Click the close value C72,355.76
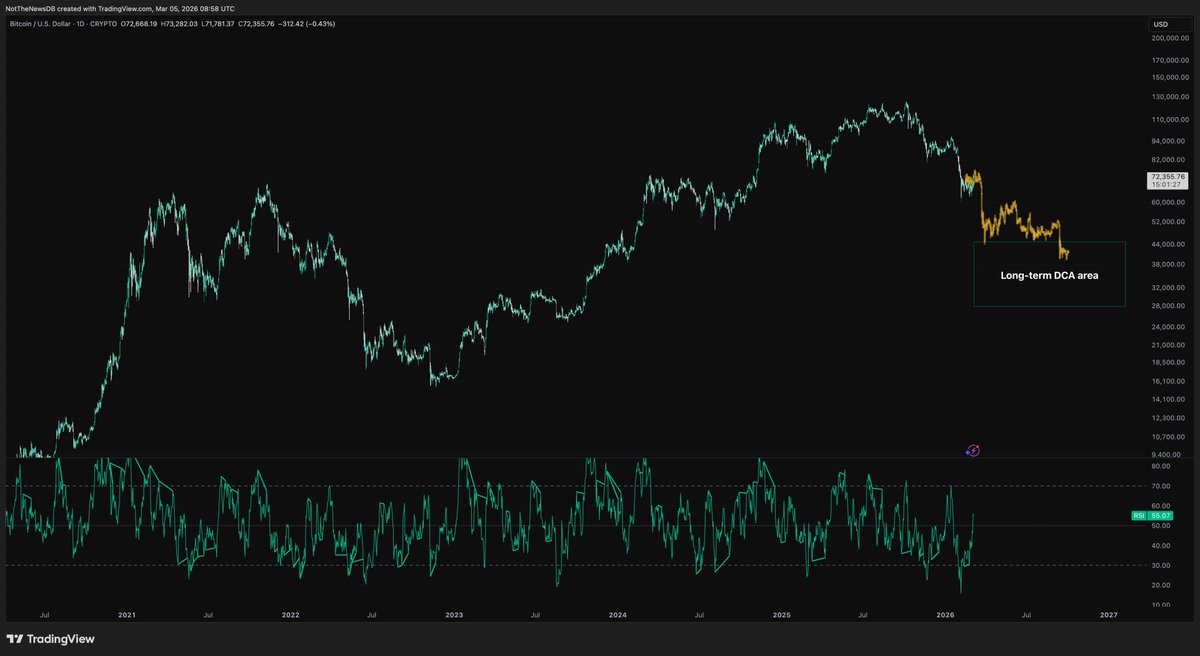 click(256, 23)
